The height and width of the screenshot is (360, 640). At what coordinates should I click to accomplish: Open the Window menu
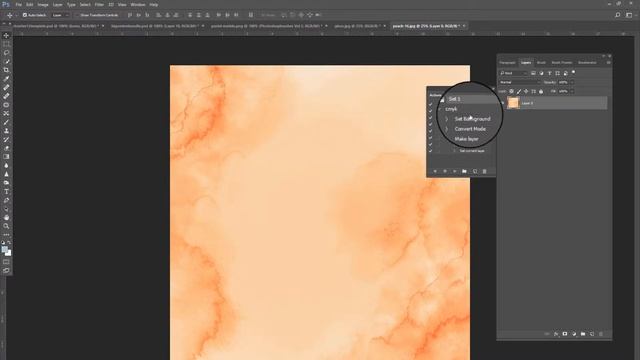click(138, 4)
